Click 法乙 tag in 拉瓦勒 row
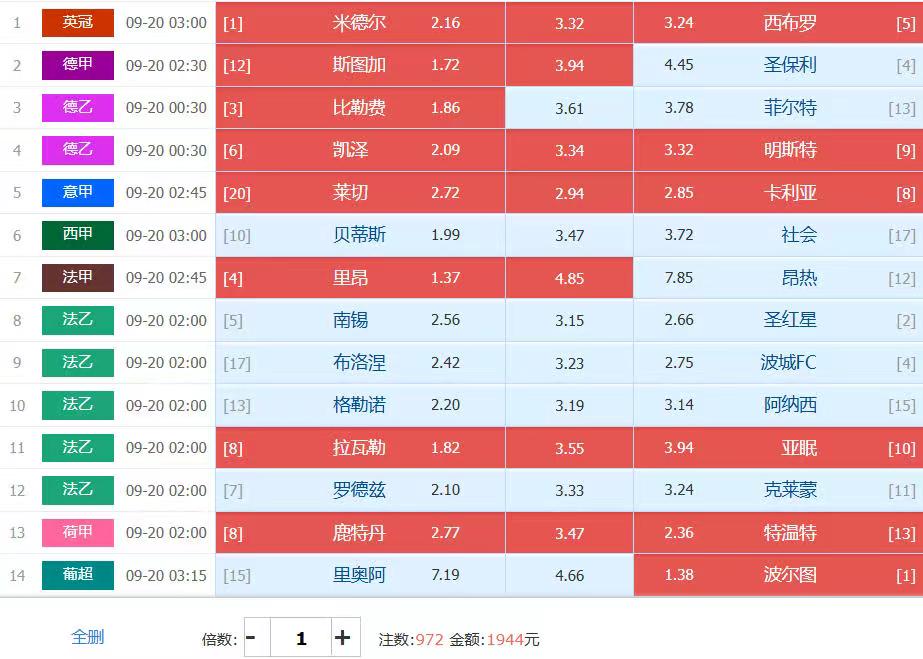 pos(78,448)
